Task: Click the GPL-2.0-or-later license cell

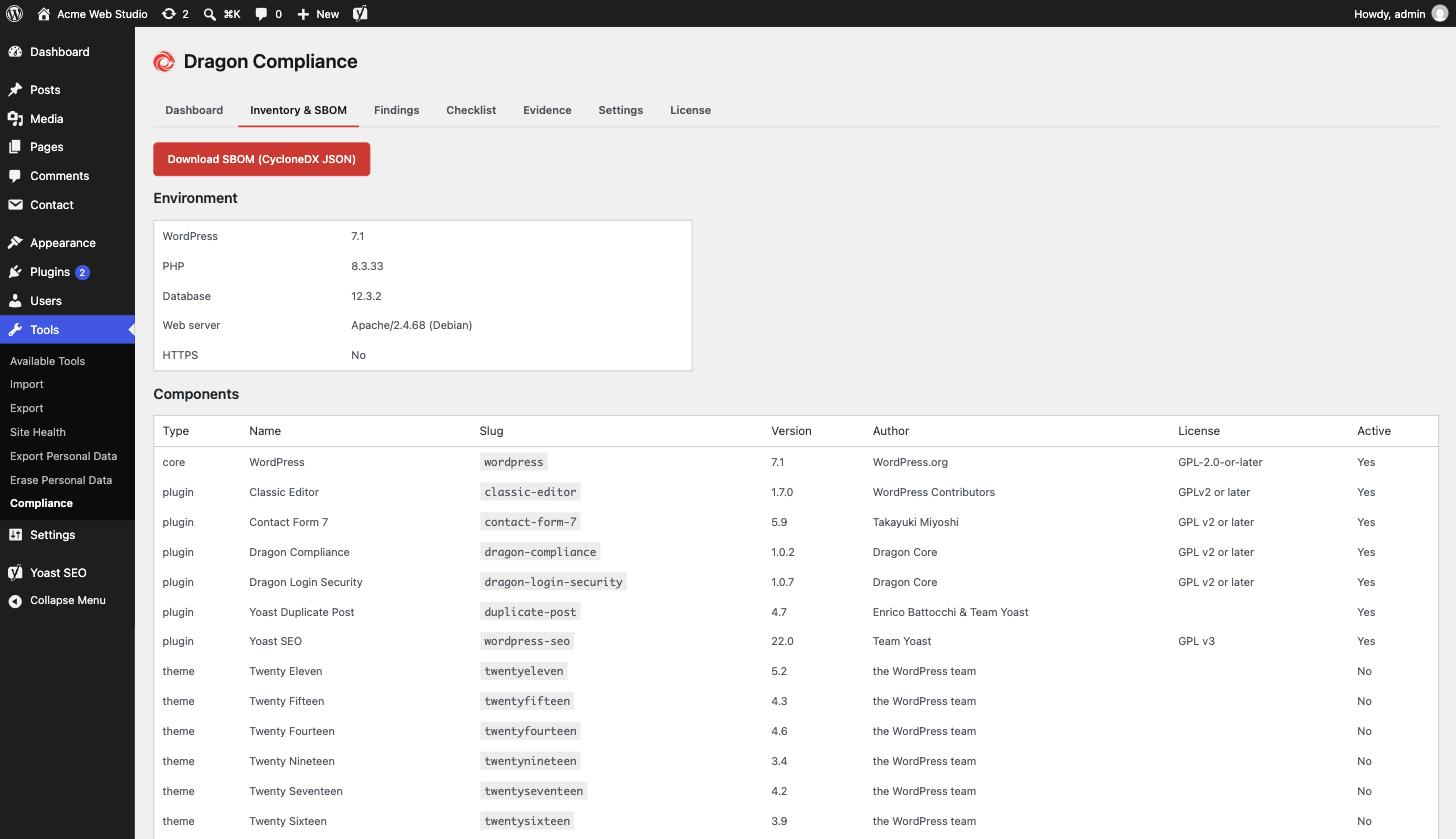Action: 1220,462
